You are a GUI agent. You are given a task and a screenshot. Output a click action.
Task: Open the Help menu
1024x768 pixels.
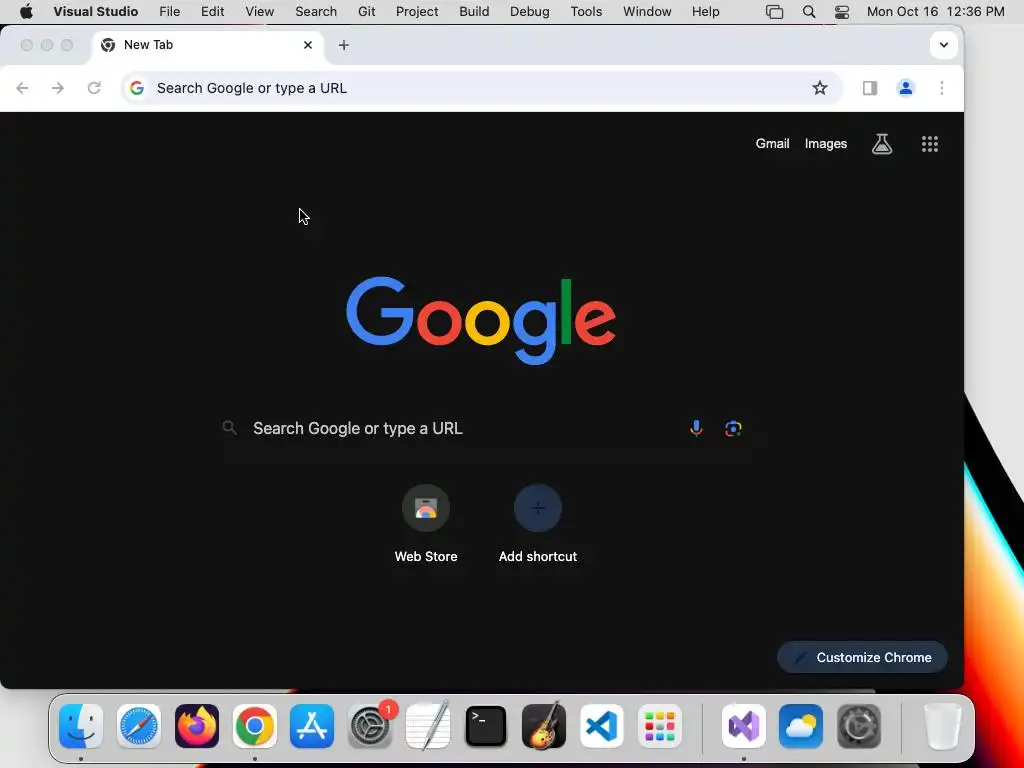[705, 12]
